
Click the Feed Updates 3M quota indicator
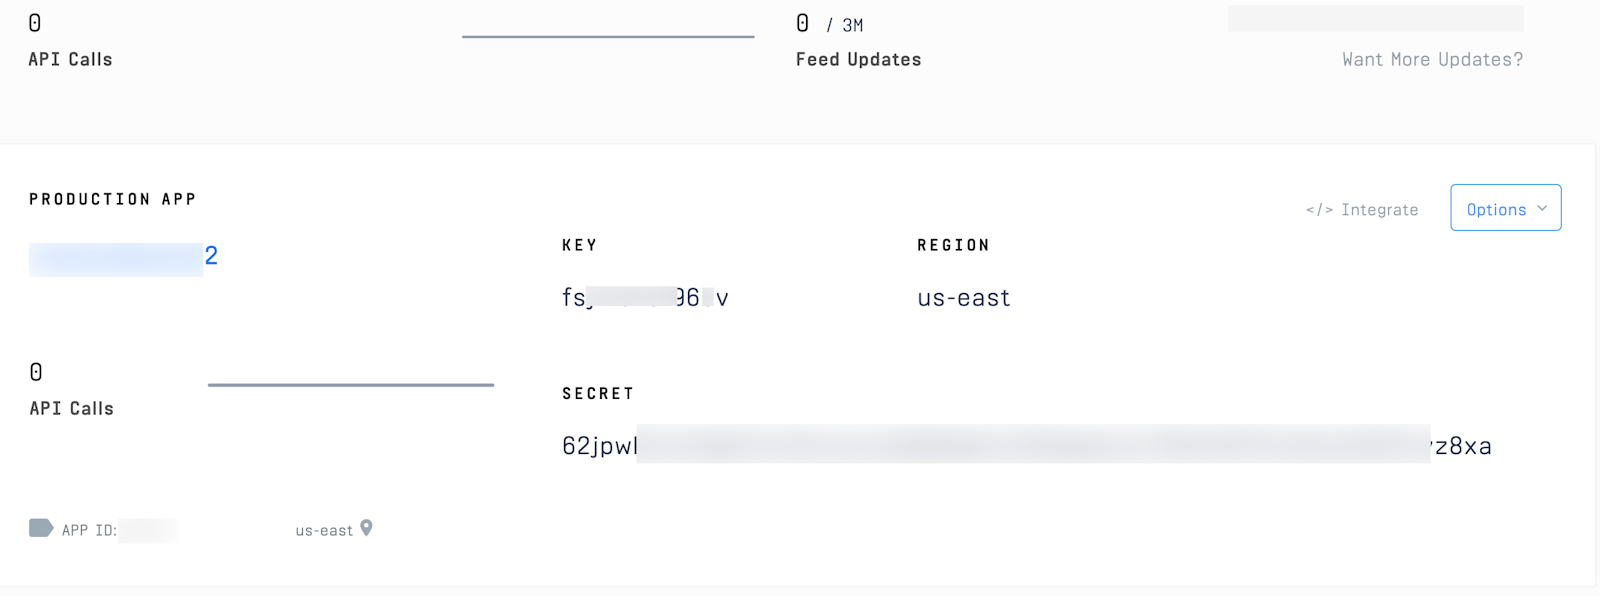(846, 23)
